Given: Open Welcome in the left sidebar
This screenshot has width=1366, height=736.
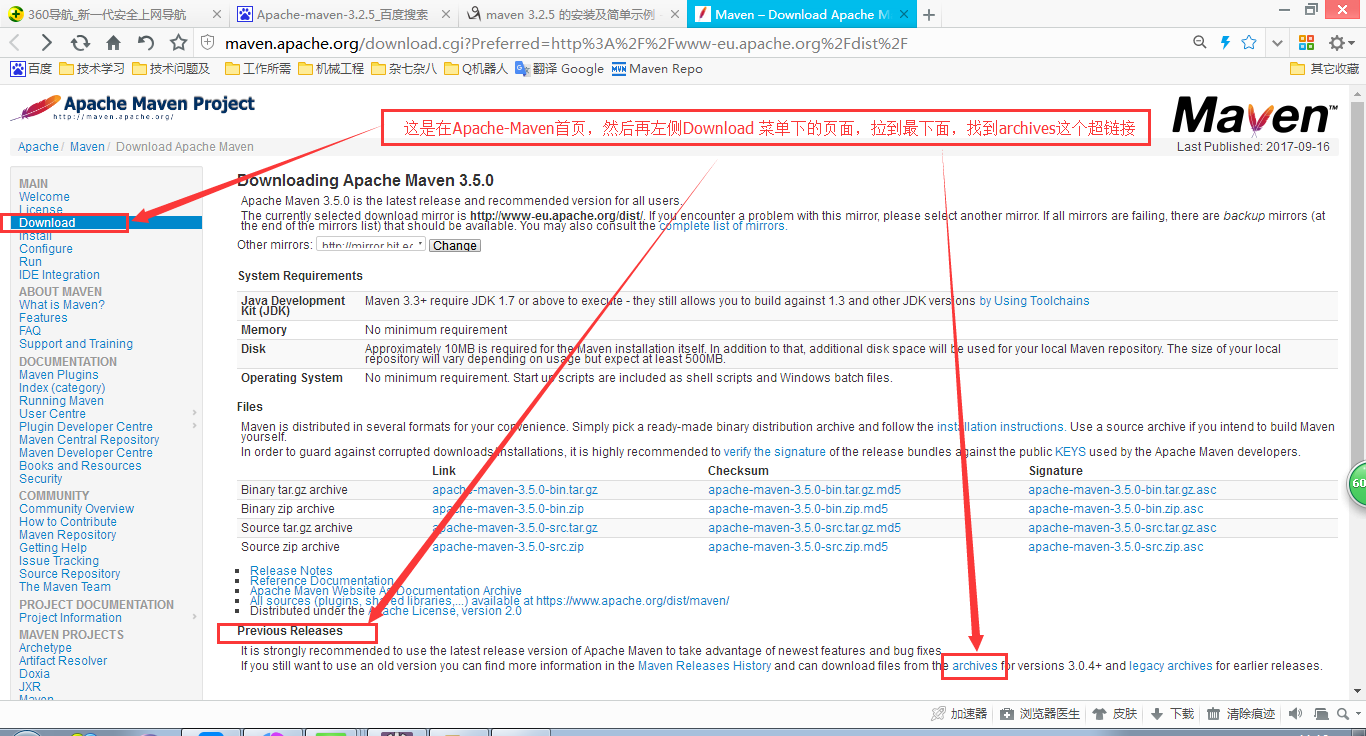Looking at the screenshot, I should tap(44, 197).
